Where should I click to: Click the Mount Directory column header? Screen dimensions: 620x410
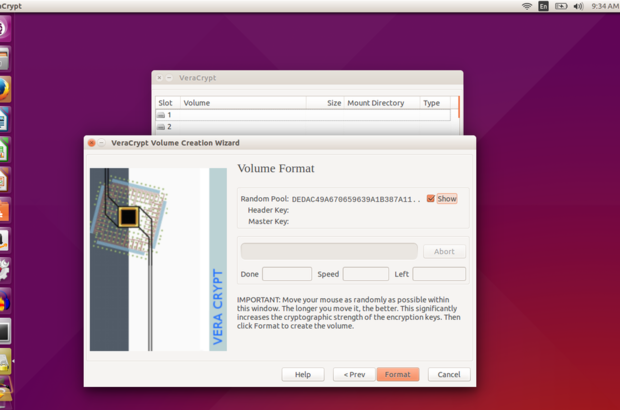(375, 103)
